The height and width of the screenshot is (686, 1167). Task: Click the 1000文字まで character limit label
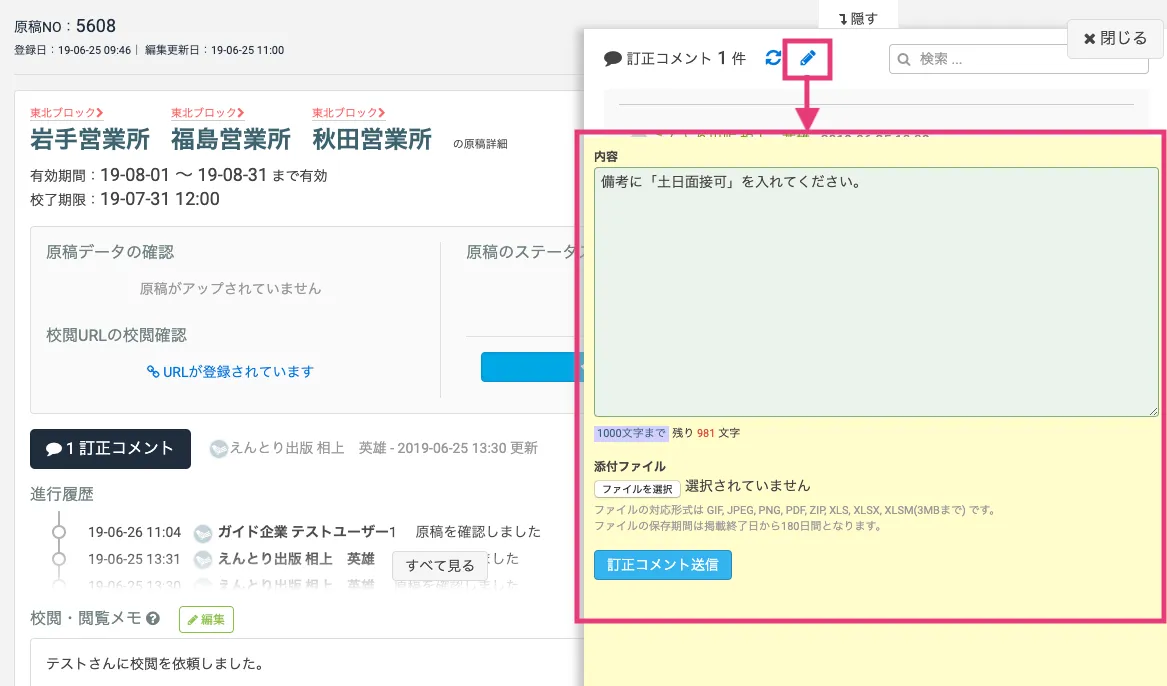coord(631,433)
